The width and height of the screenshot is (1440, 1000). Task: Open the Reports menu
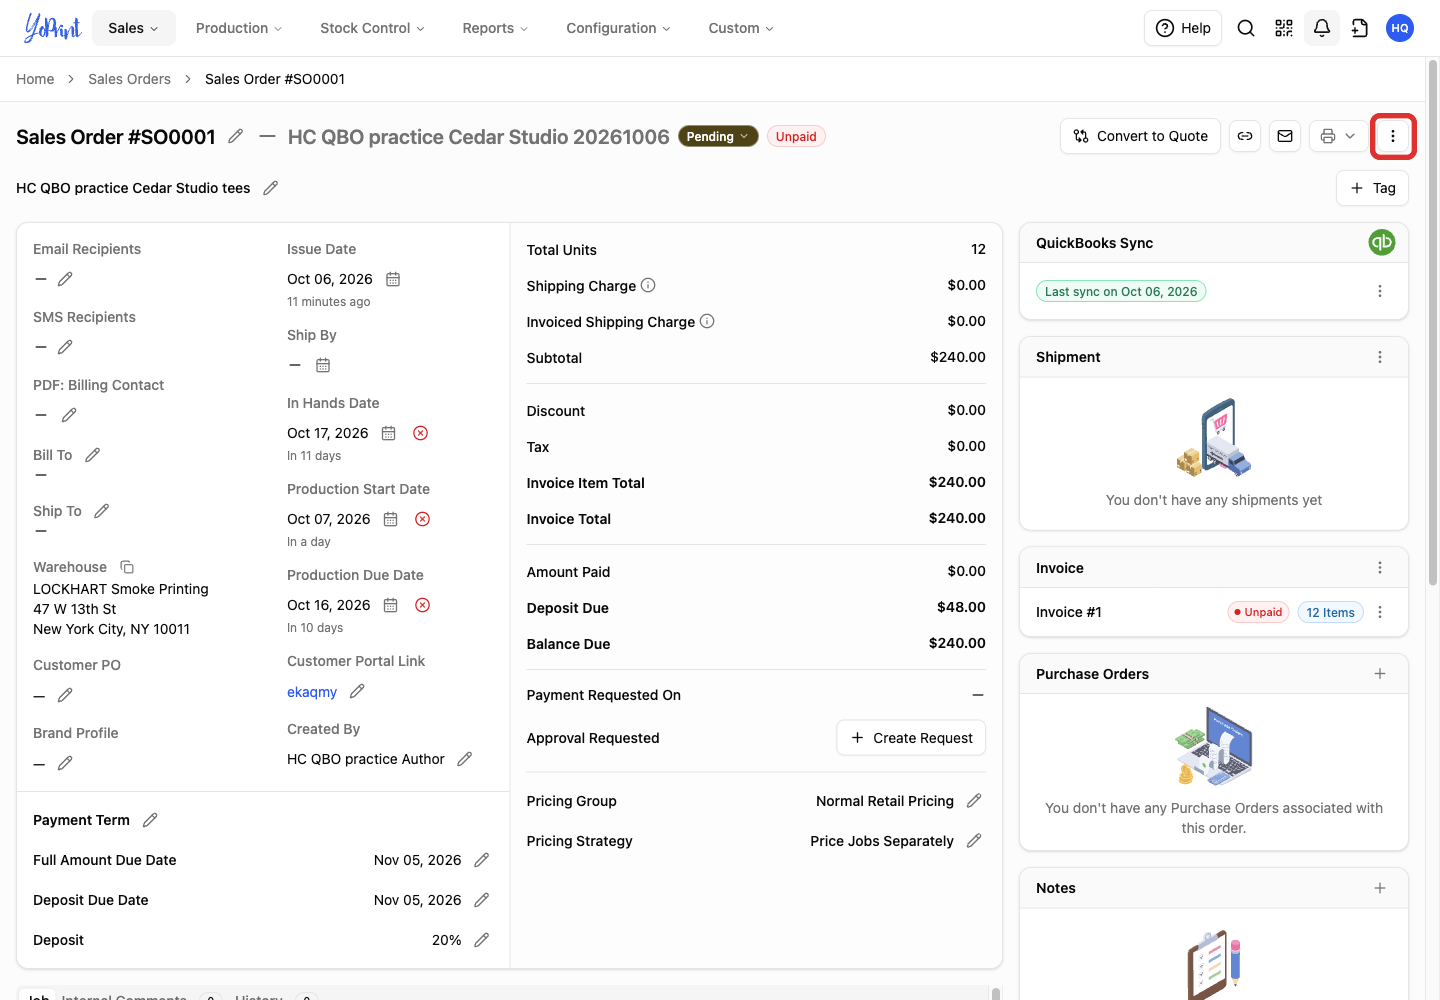[495, 28]
